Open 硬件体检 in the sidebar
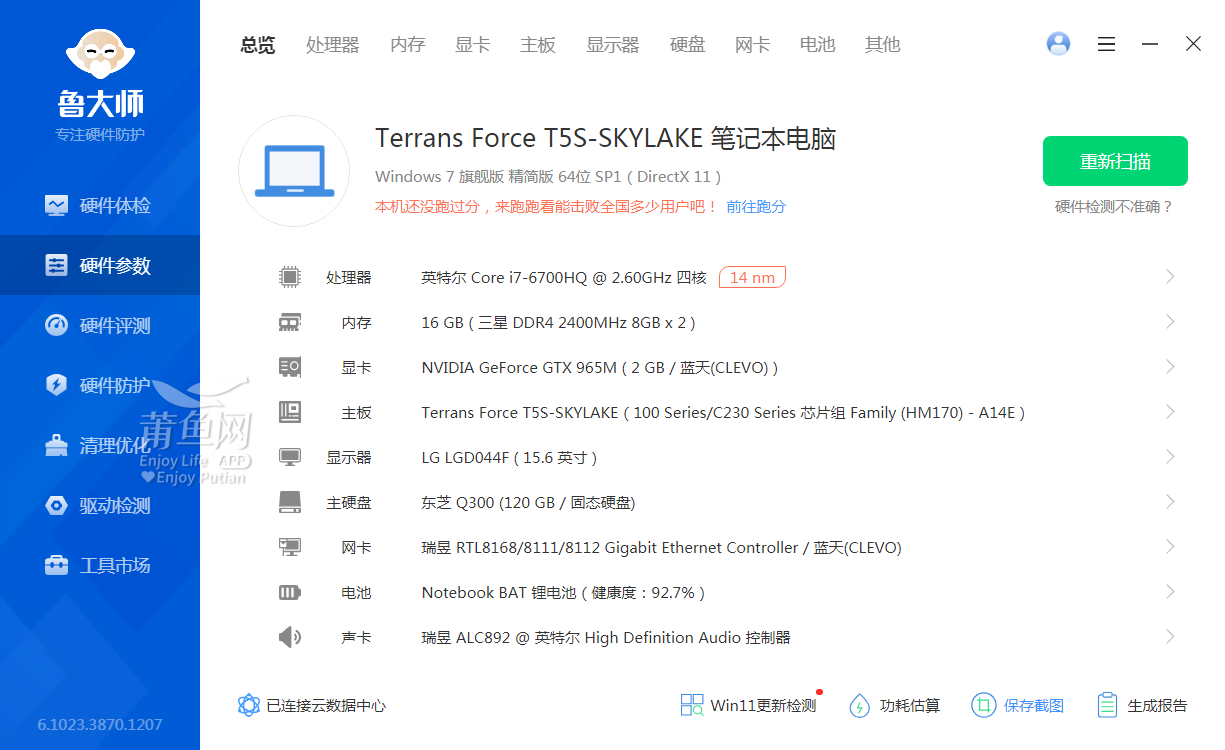Screen dimensions: 1225x750 100,205
